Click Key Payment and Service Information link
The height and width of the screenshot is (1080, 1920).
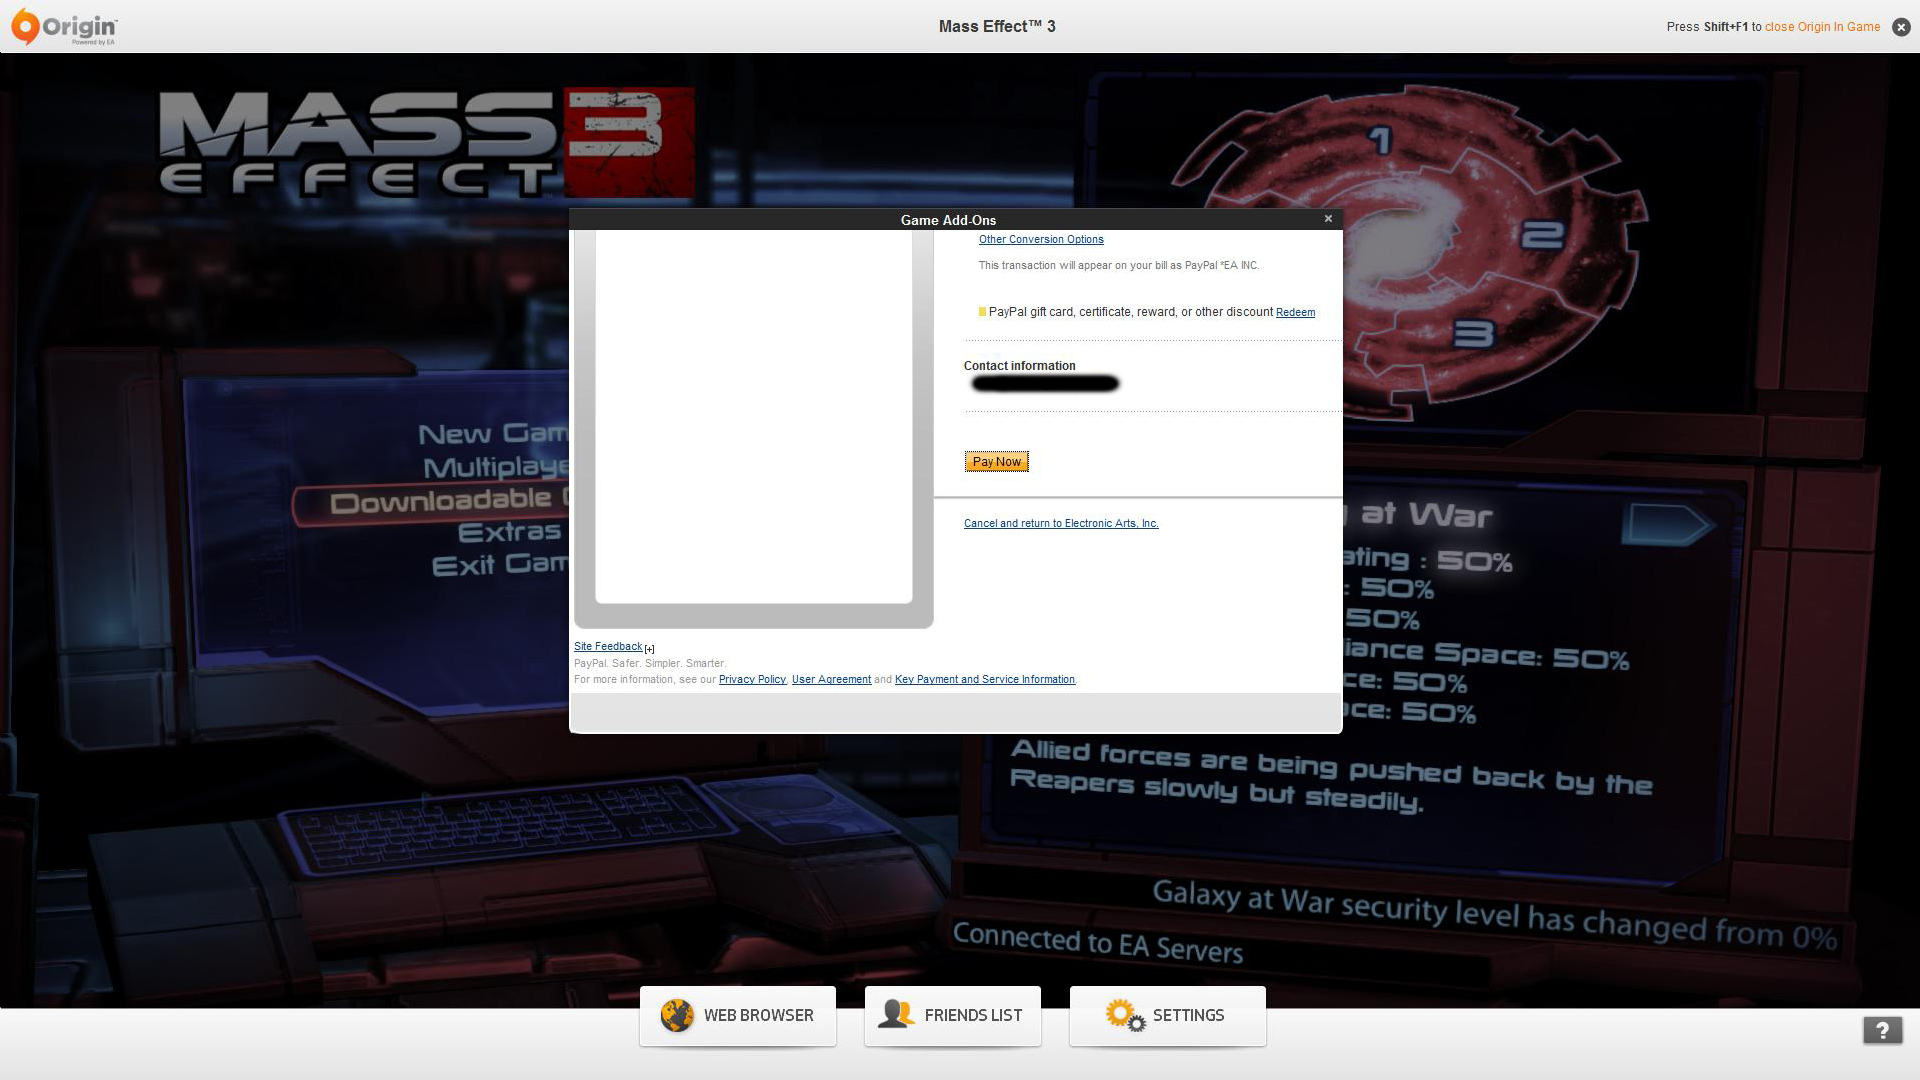pyautogui.click(x=984, y=680)
